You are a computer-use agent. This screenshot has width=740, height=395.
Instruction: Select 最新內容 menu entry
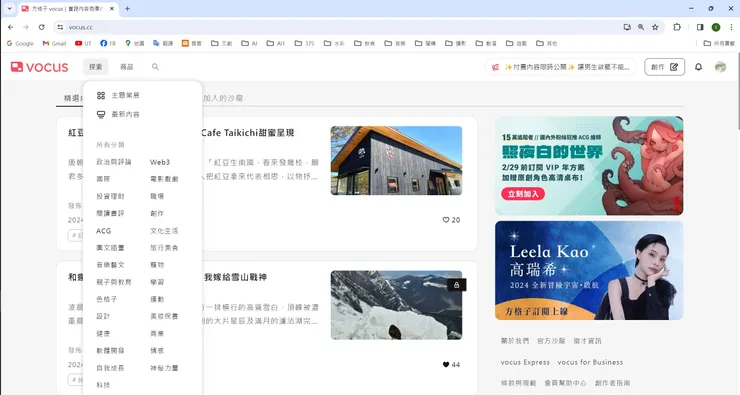[118, 114]
